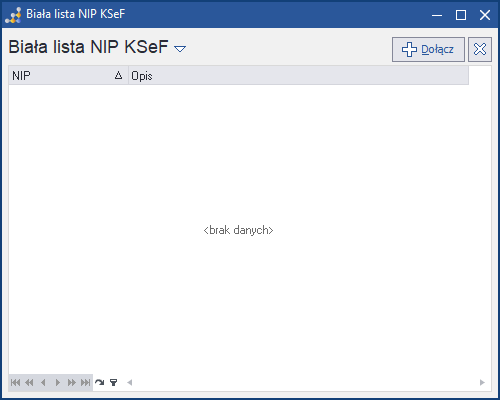500x400 pixels.
Task: Sort the list by the NIP column header
Action: pos(68,76)
